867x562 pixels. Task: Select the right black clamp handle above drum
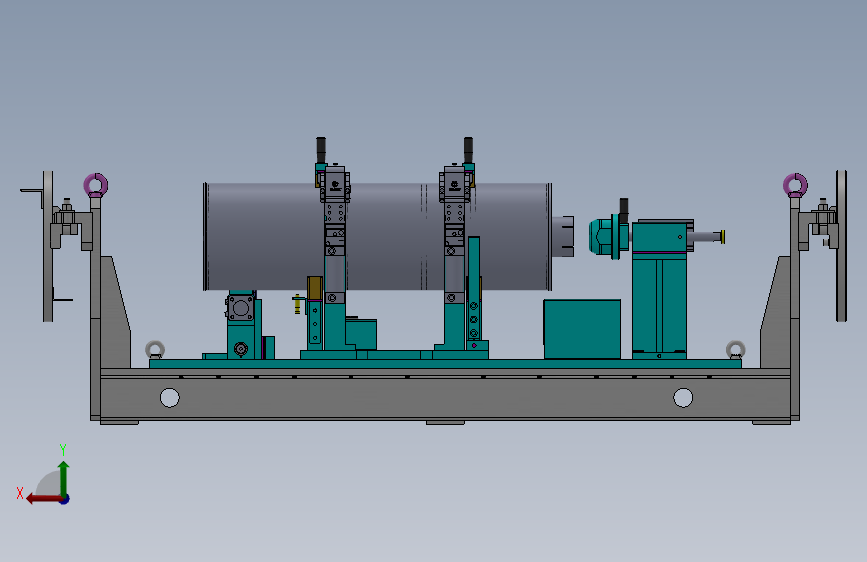tap(468, 150)
